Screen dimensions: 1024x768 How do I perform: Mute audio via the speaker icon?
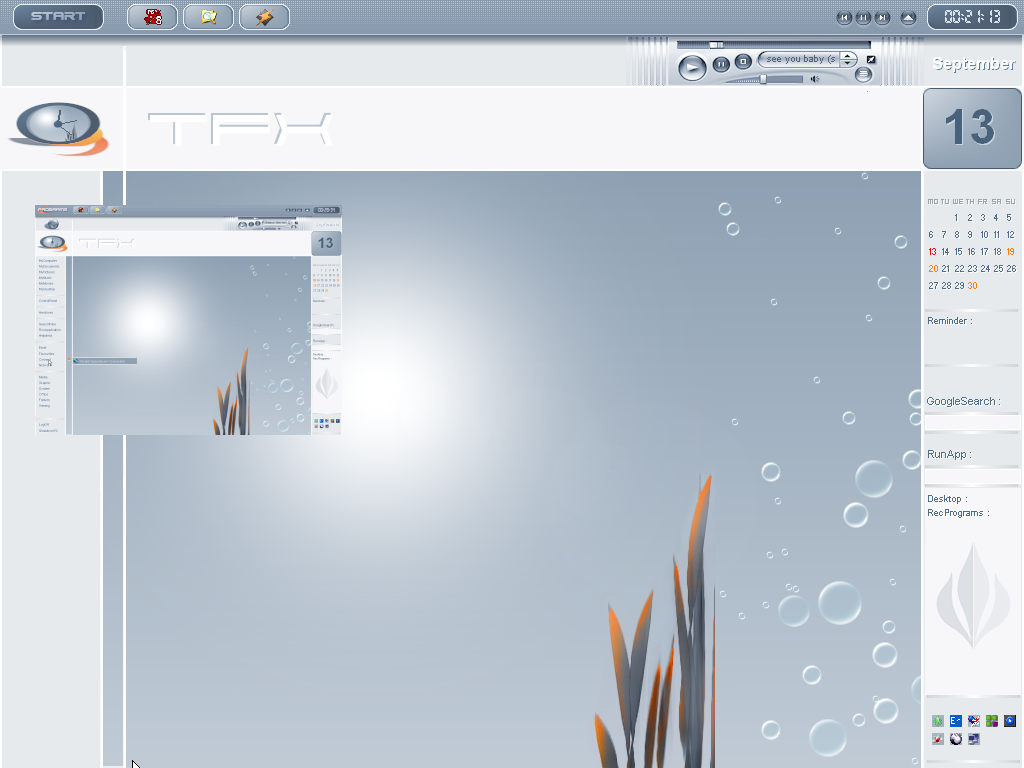click(x=815, y=79)
